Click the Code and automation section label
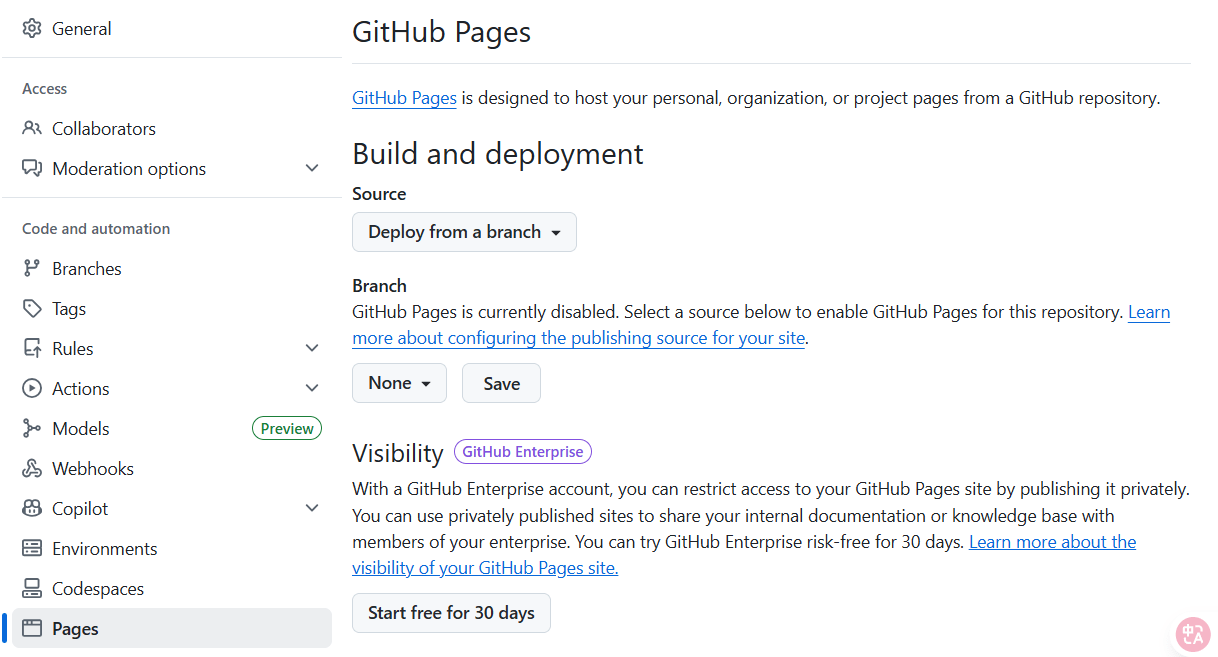Image resolution: width=1218 pixels, height=657 pixels. click(96, 229)
